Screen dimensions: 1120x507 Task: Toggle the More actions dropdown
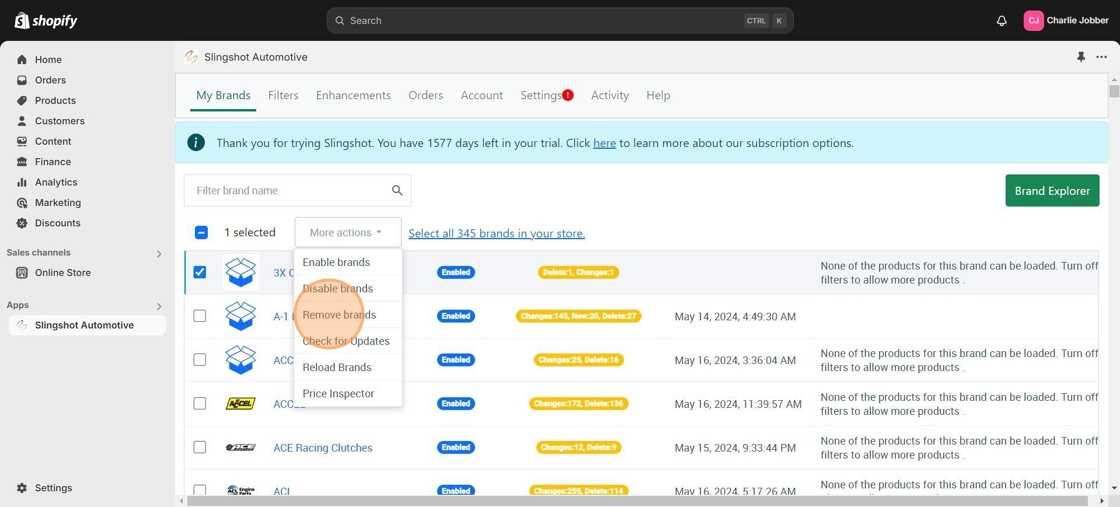(x=348, y=233)
